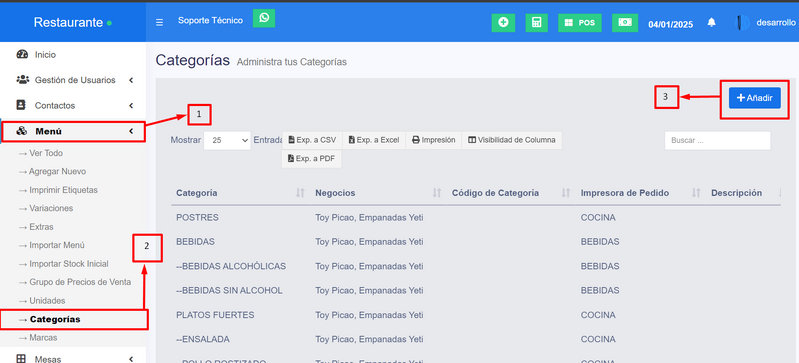Select the PLATOS FUERTES category cell

coord(215,315)
